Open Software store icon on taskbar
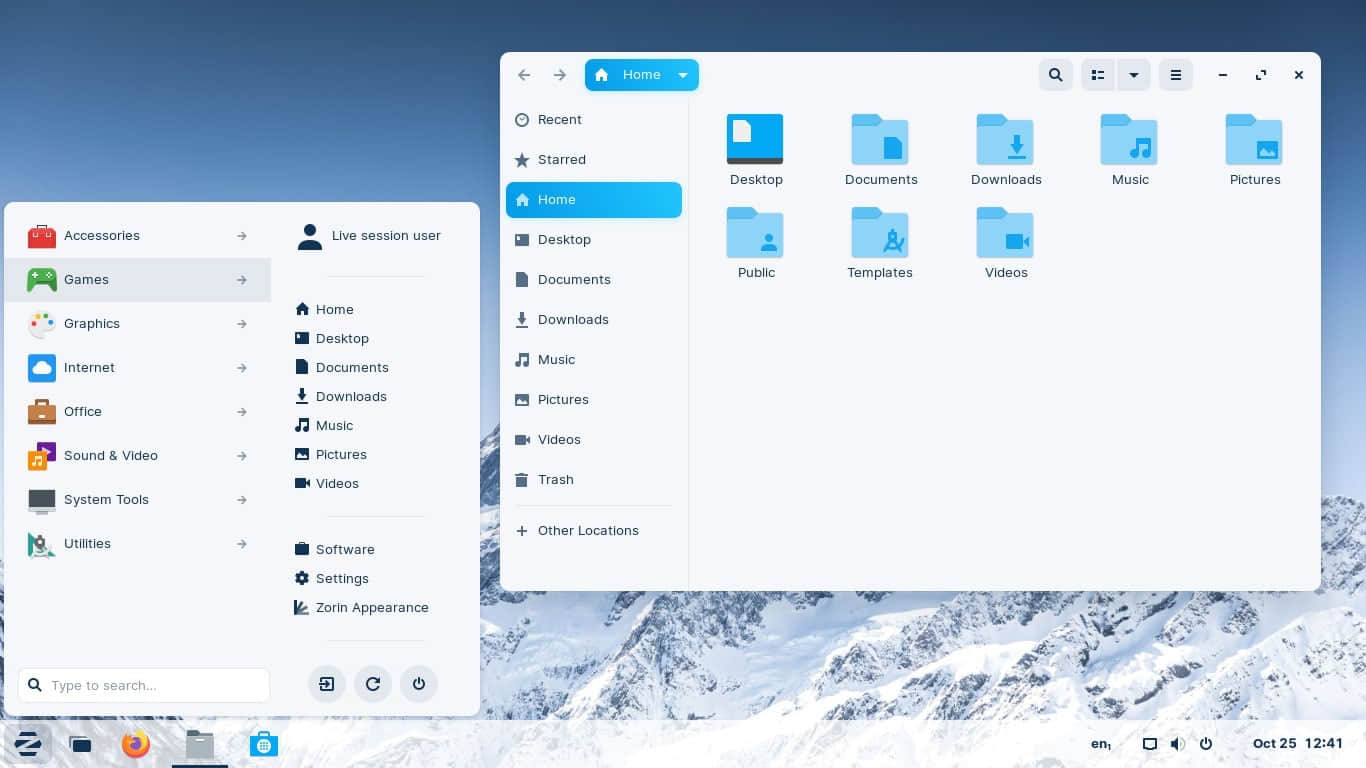Screen dimensions: 1366x768 click(x=264, y=744)
